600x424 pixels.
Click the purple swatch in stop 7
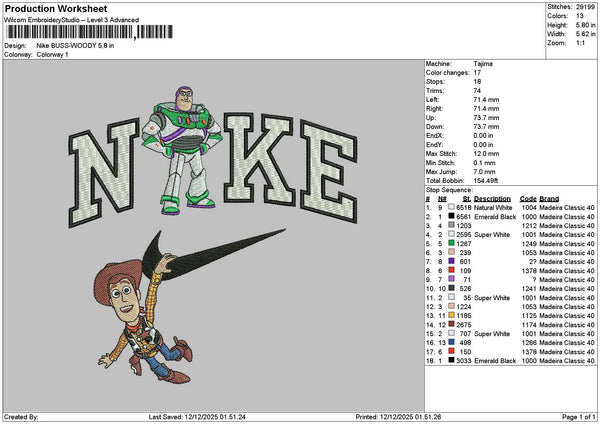[452, 261]
